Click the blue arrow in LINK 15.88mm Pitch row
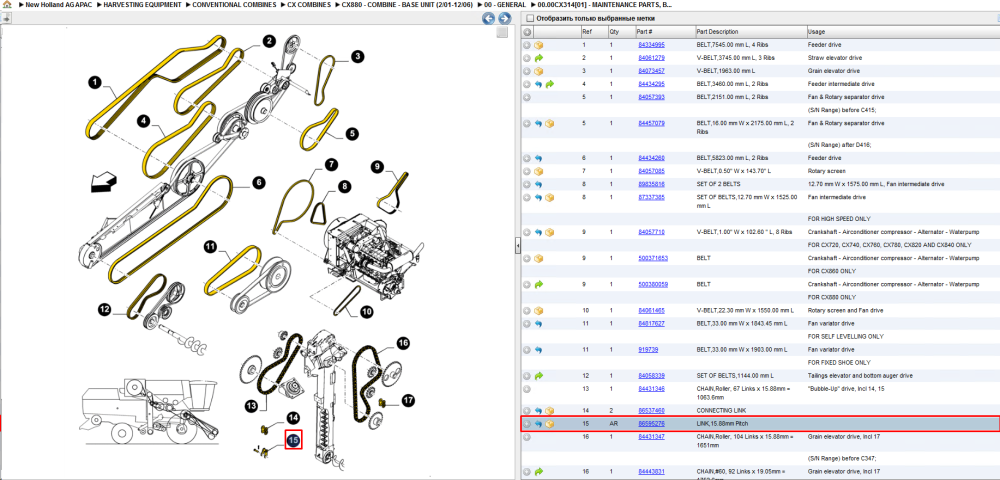1000x480 pixels. tap(539, 424)
